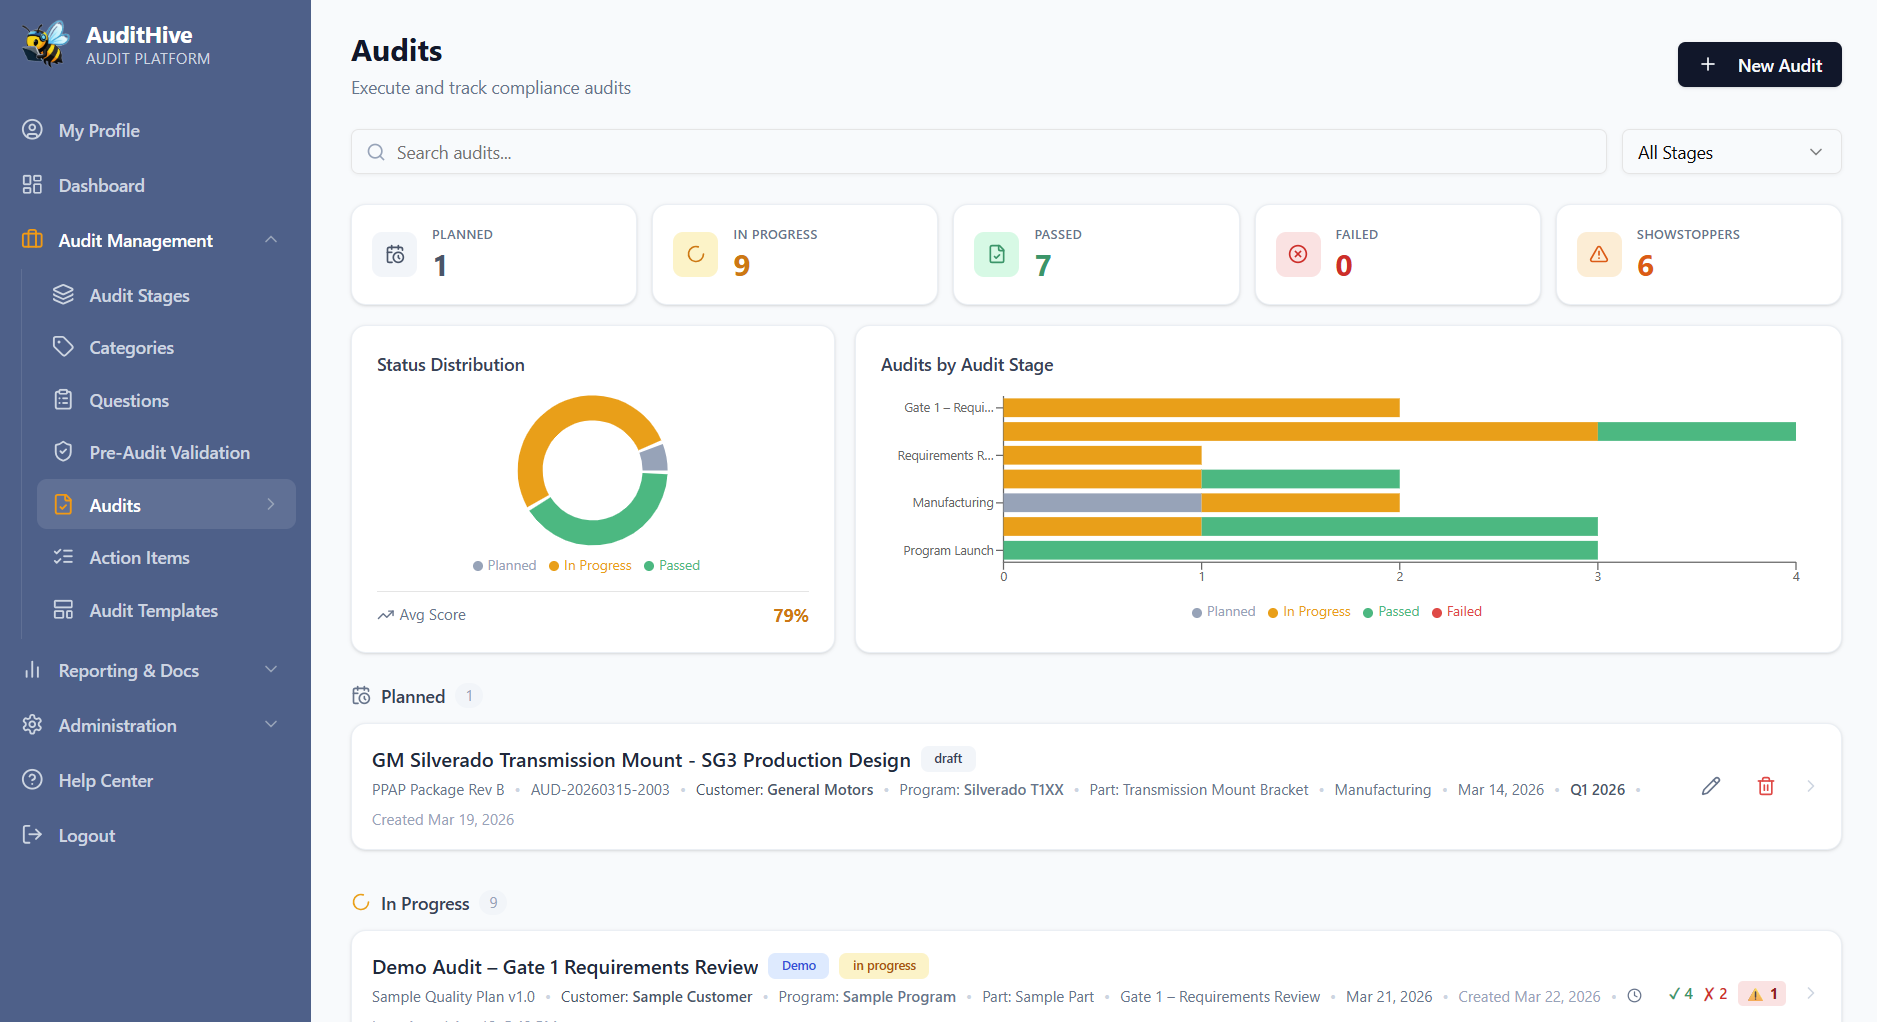Click the Passed document check icon
Image resolution: width=1877 pixels, height=1022 pixels.
pyautogui.click(x=996, y=254)
